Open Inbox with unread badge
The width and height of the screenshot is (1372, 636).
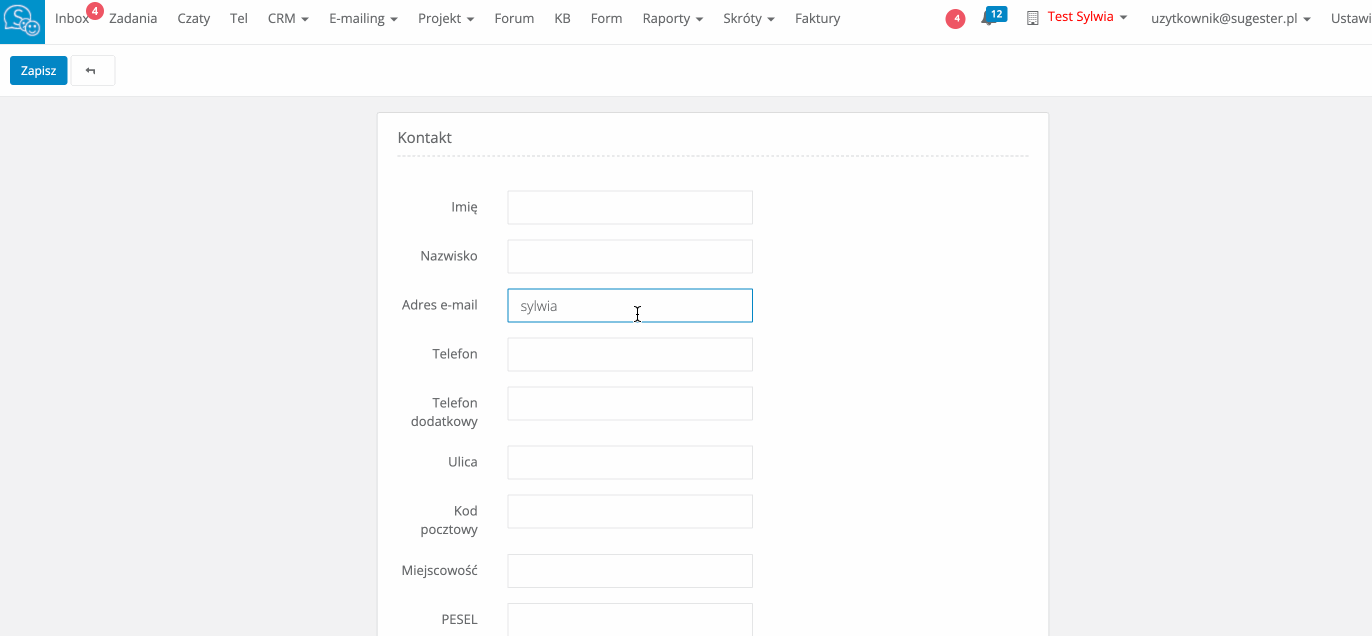click(x=73, y=19)
